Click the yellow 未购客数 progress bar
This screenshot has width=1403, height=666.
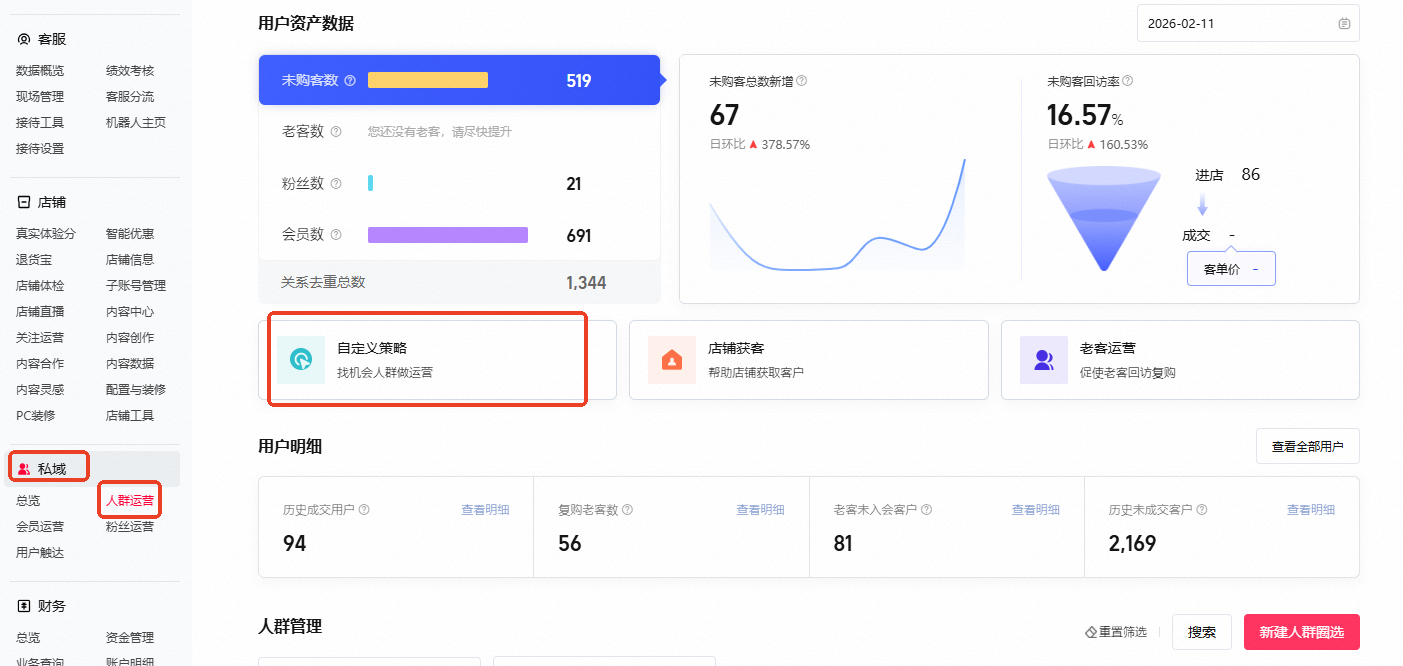(428, 80)
